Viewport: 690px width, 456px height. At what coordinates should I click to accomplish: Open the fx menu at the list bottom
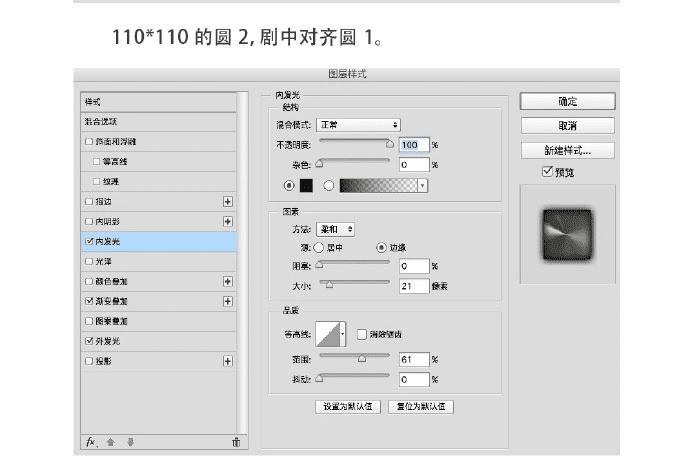pos(91,442)
